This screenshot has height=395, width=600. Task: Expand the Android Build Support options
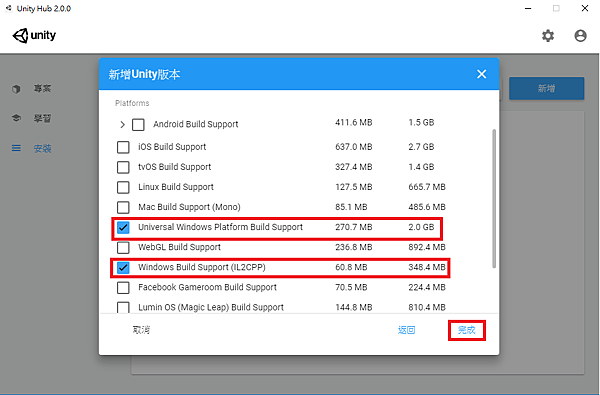122,124
